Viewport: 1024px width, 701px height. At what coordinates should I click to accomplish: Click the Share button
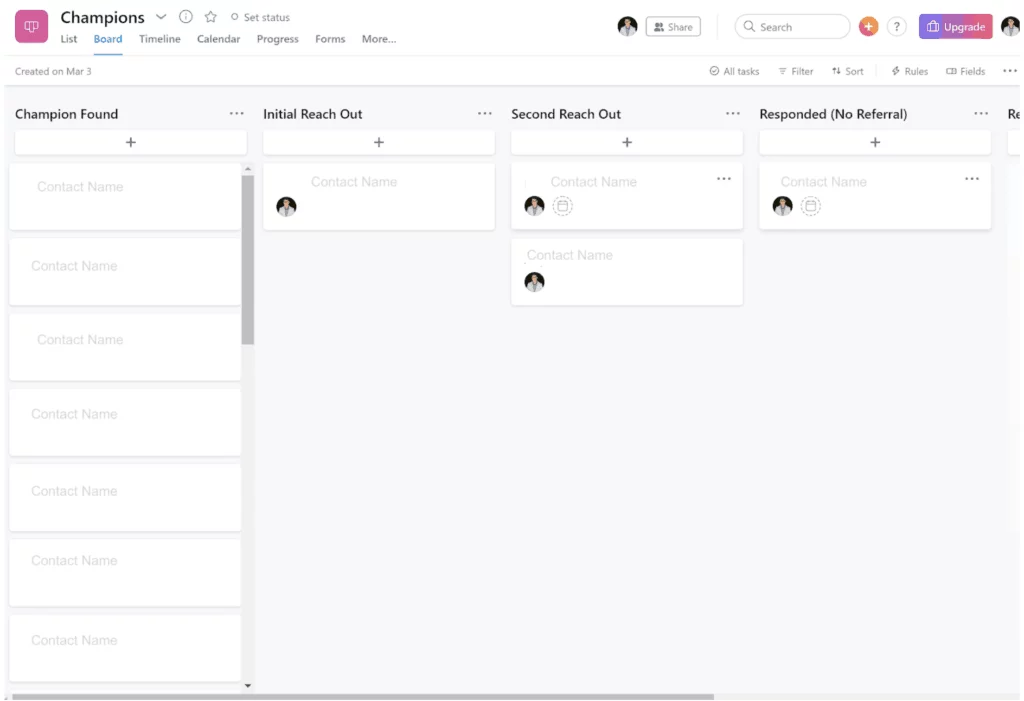tap(673, 27)
